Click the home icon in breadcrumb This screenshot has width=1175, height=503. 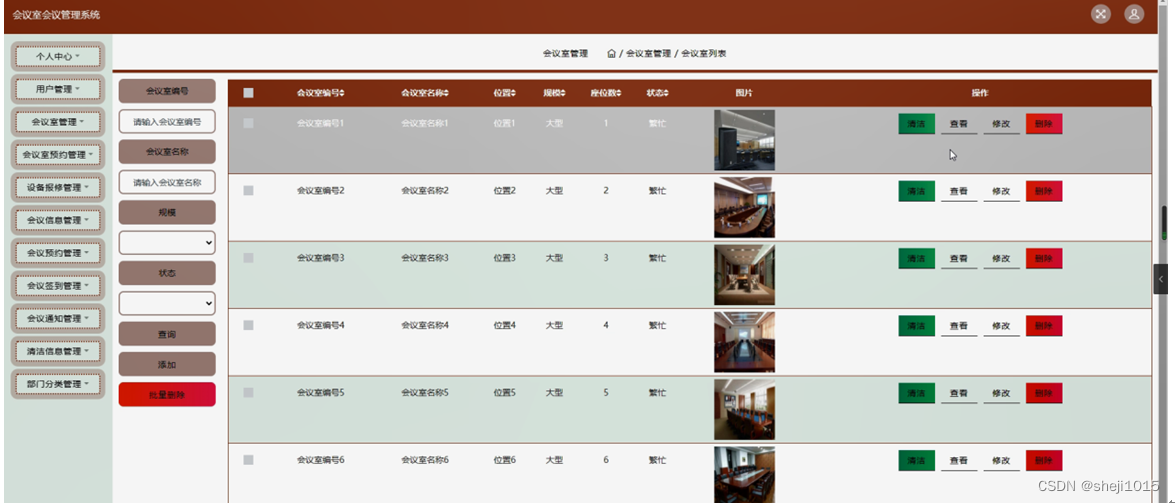click(x=611, y=53)
